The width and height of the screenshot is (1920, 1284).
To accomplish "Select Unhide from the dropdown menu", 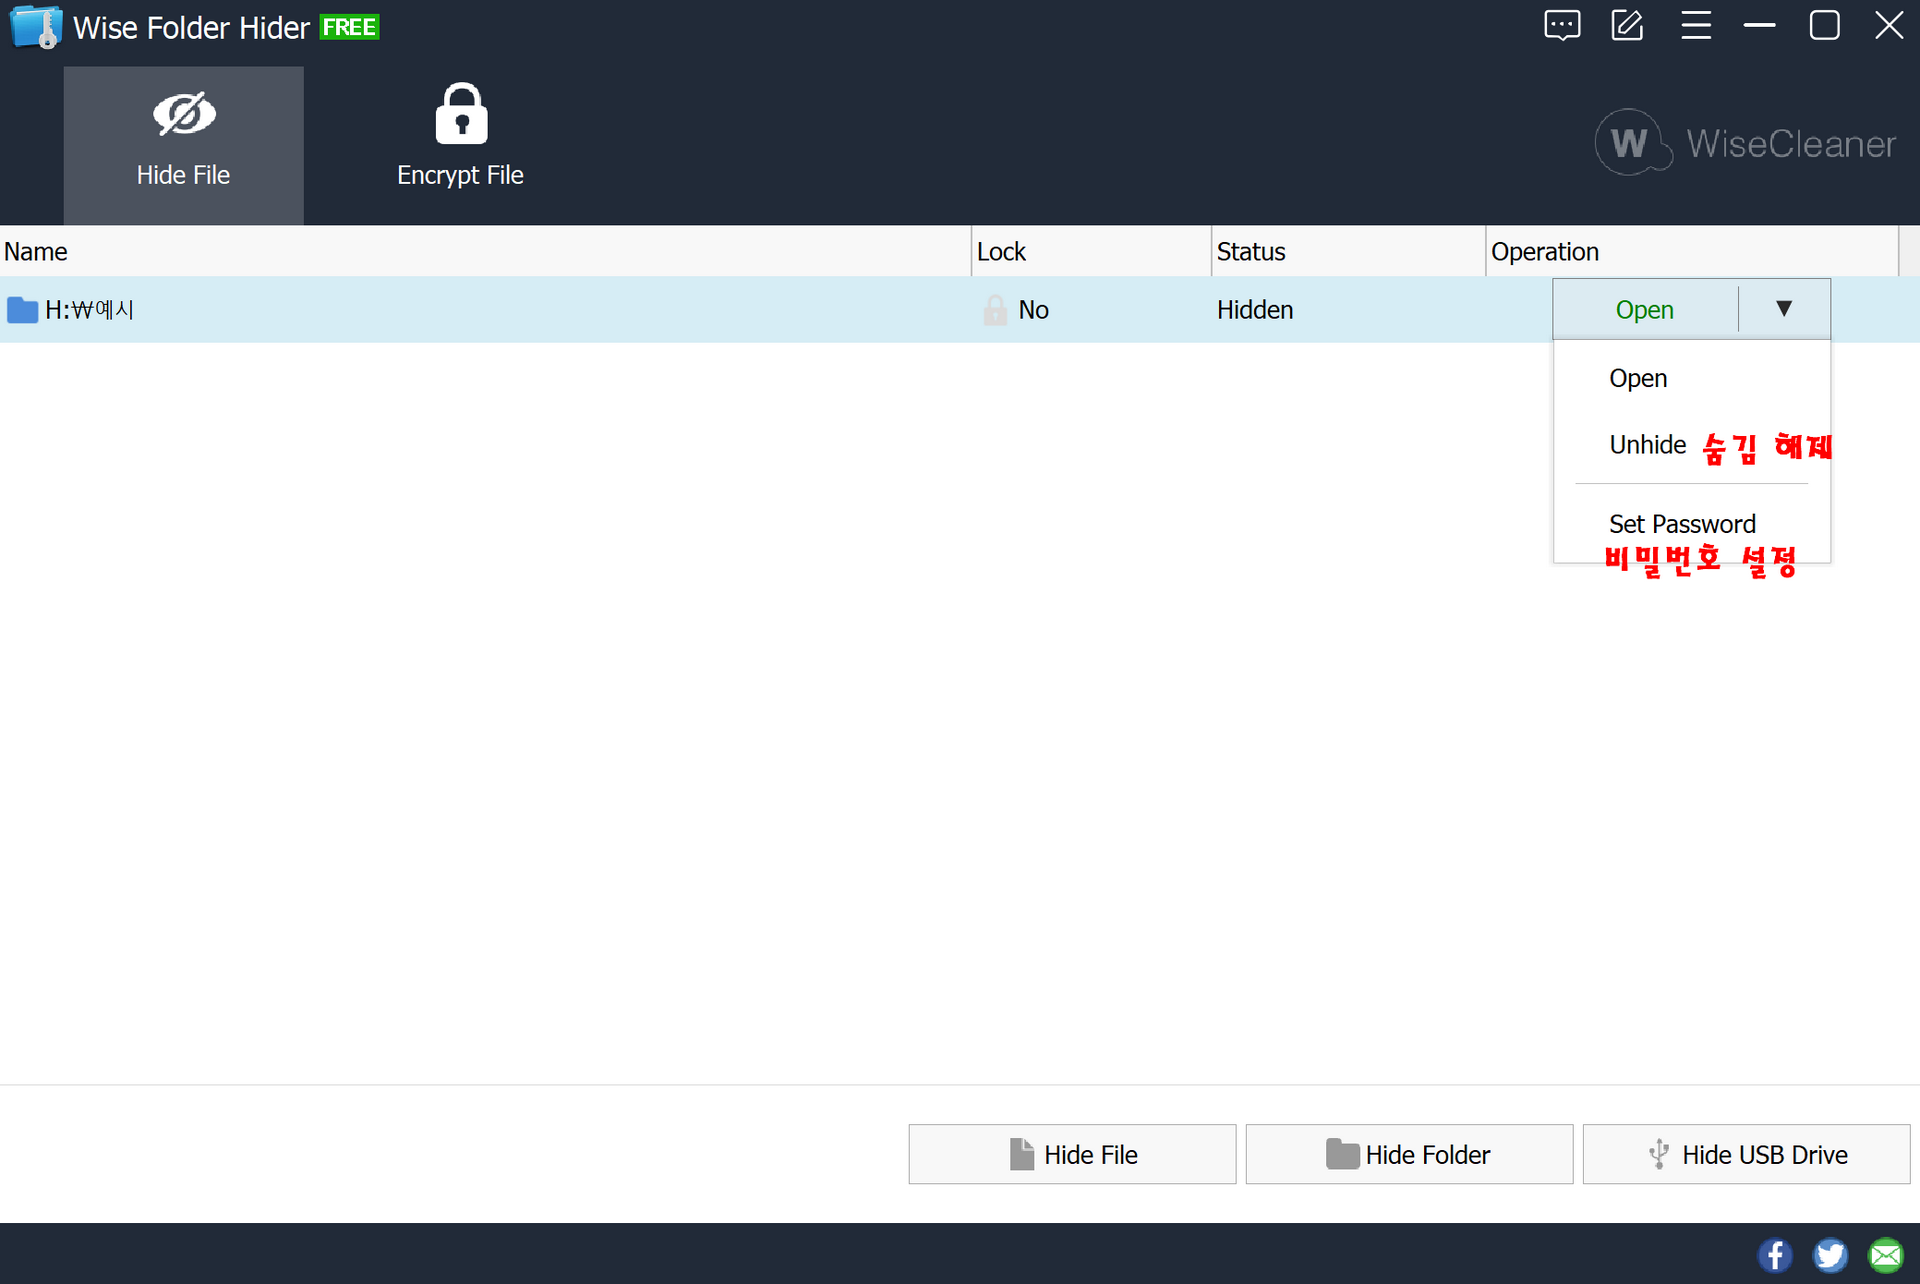I will point(1647,445).
